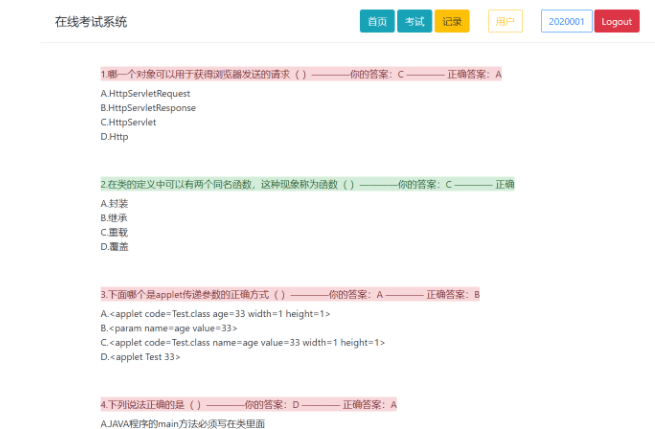Click option B.HttpServletResponse
Image resolution: width=655 pixels, height=429 pixels.
[x=148, y=108]
